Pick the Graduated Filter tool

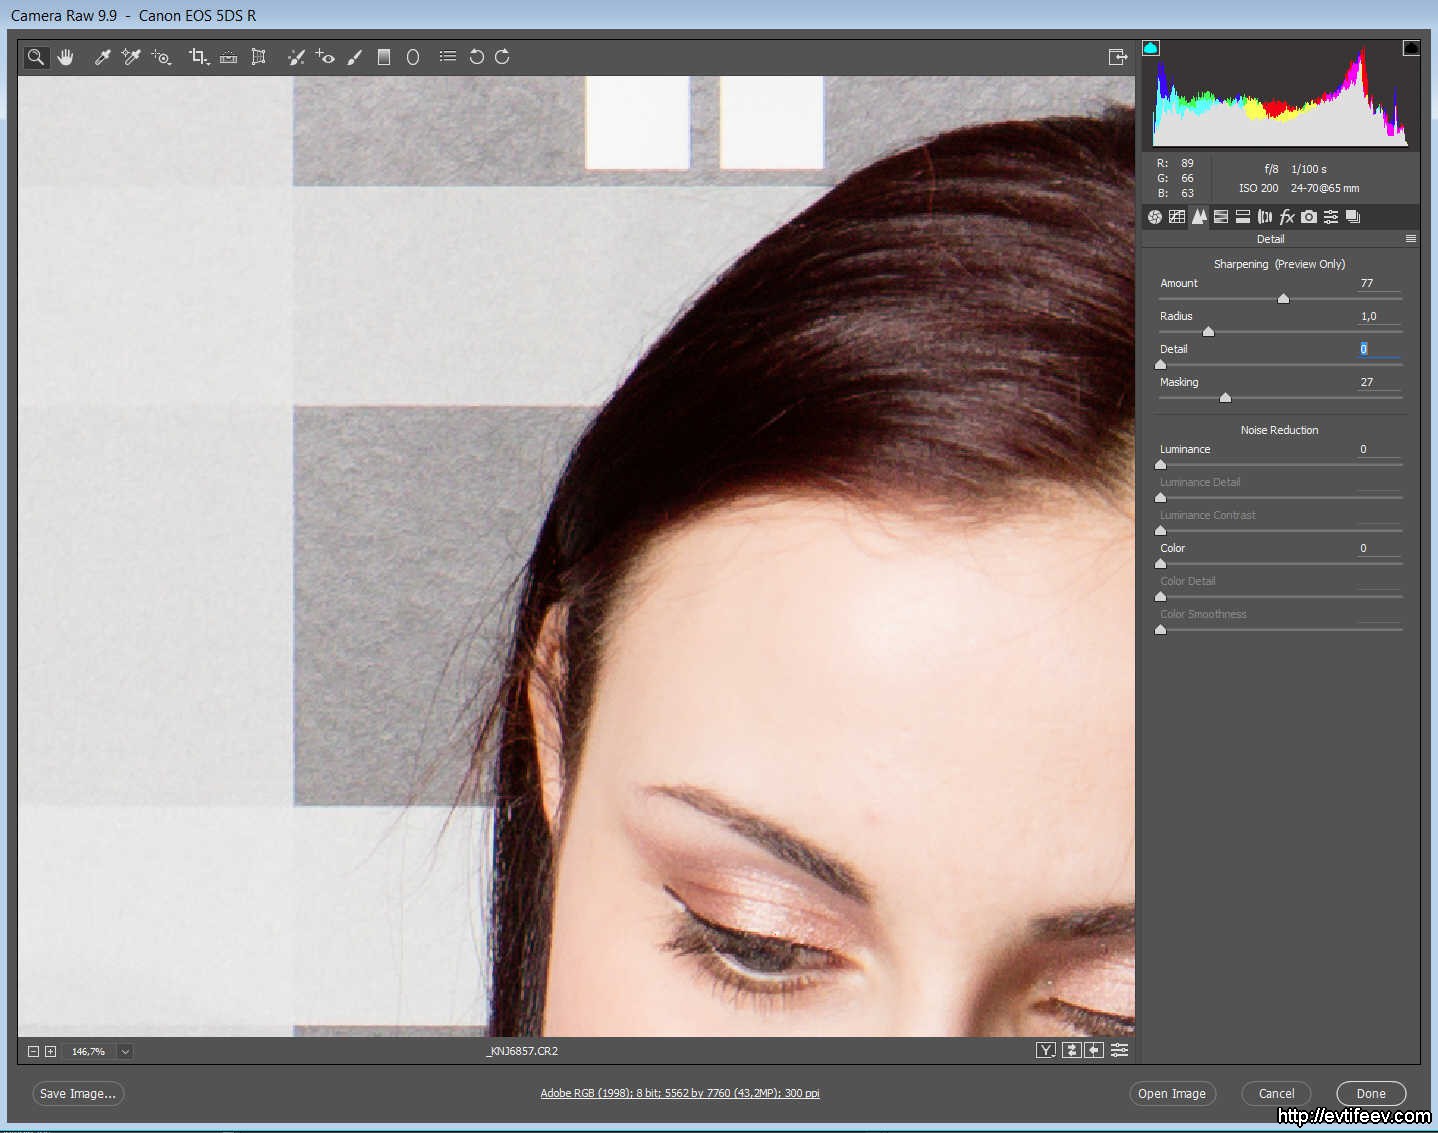coord(384,57)
